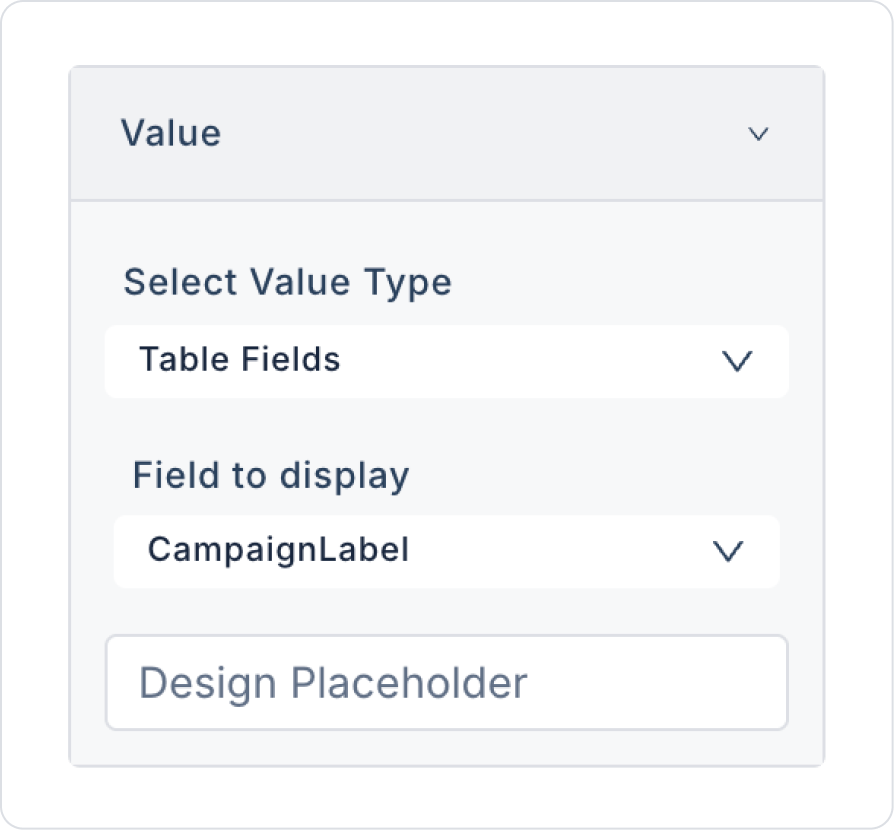Place cursor in Design Placeholder text box
The image size is (894, 830).
coord(446,683)
